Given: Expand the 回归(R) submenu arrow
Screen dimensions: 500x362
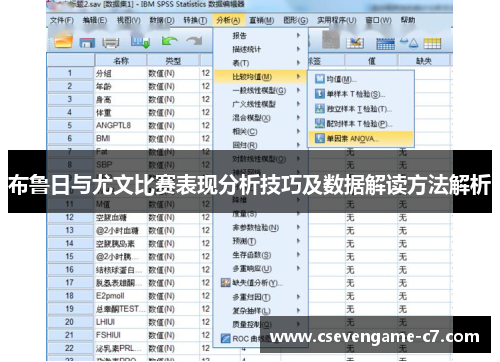Looking at the screenshot, I should [x=298, y=145].
